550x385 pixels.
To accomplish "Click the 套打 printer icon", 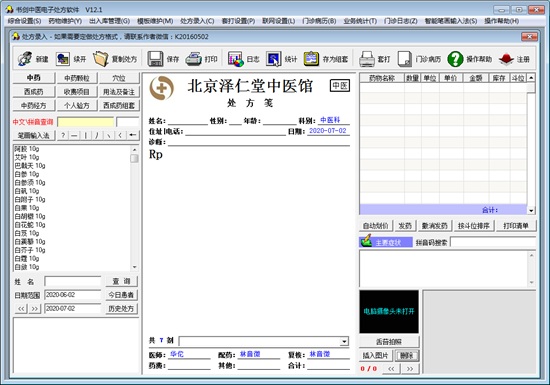I will [x=367, y=59].
